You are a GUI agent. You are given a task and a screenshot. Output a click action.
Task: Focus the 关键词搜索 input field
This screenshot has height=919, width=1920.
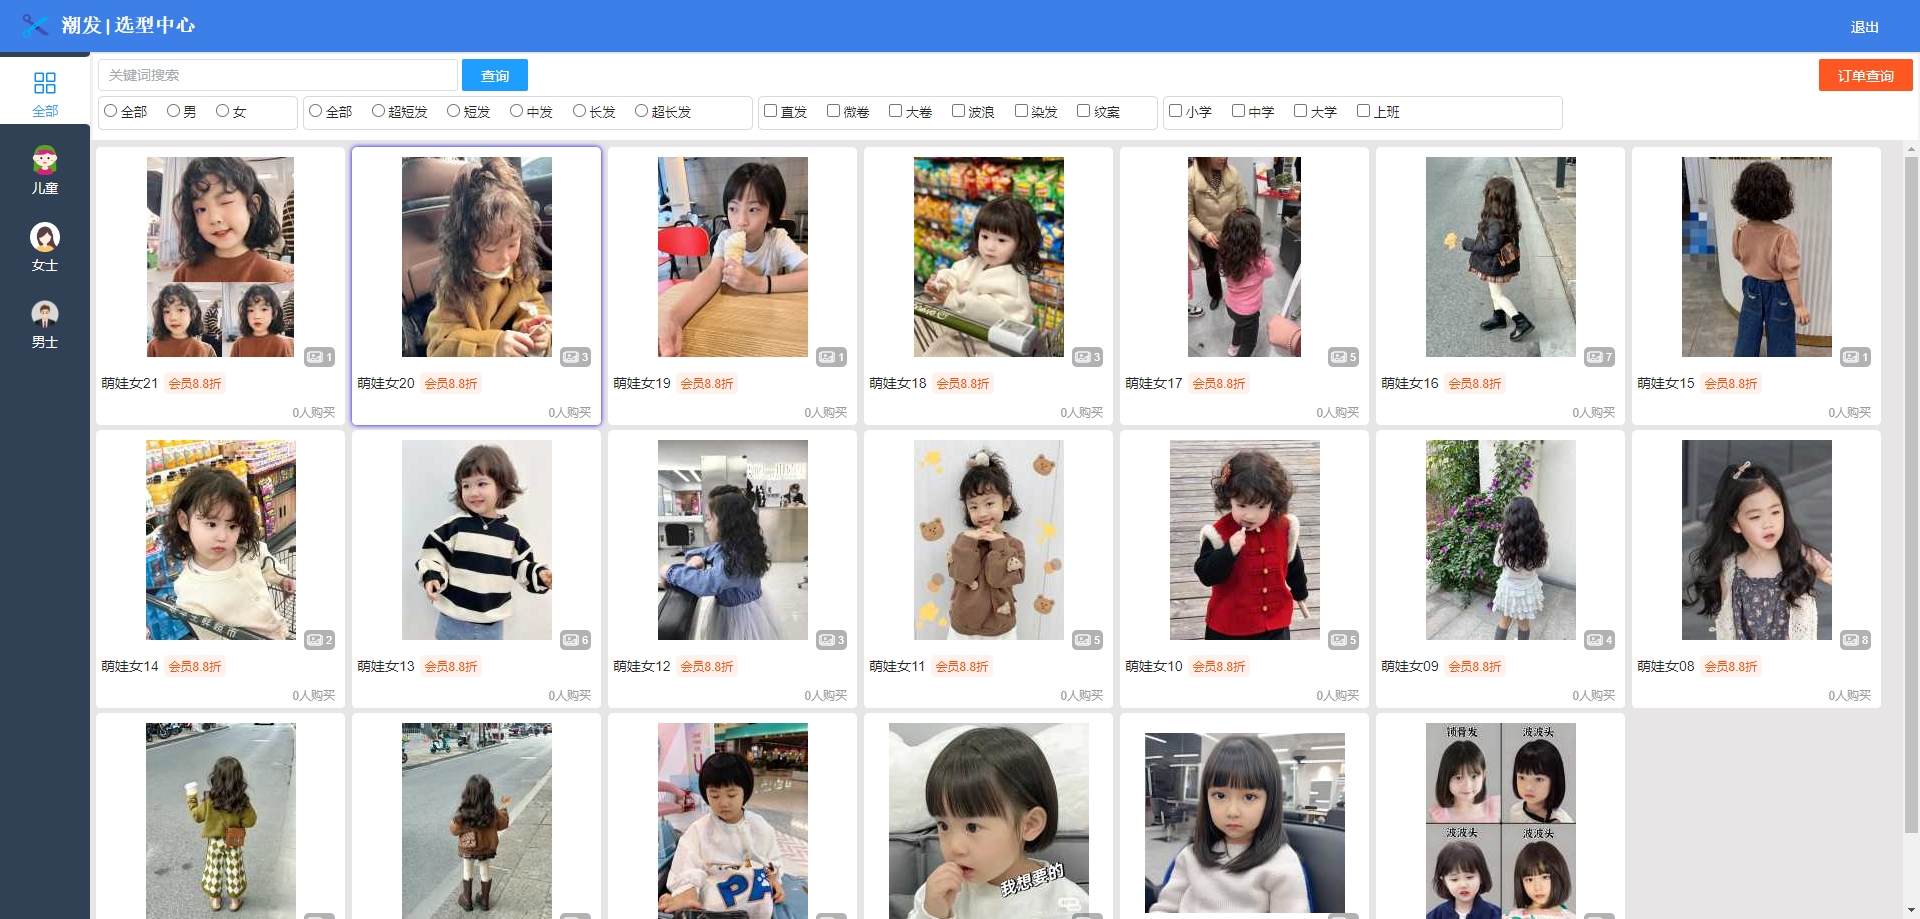pyautogui.click(x=278, y=75)
